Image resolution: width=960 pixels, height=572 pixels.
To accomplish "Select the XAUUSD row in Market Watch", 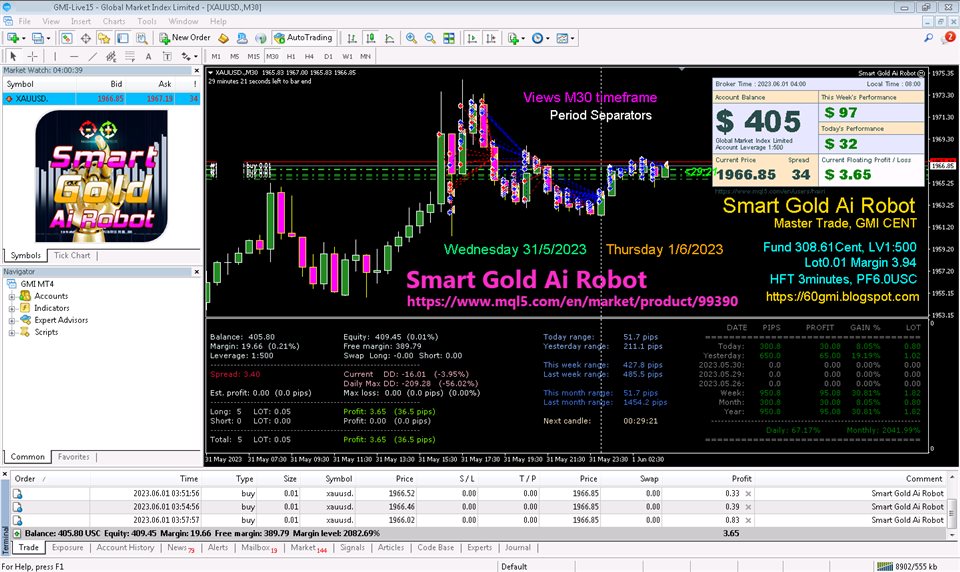I will pyautogui.click(x=60, y=99).
